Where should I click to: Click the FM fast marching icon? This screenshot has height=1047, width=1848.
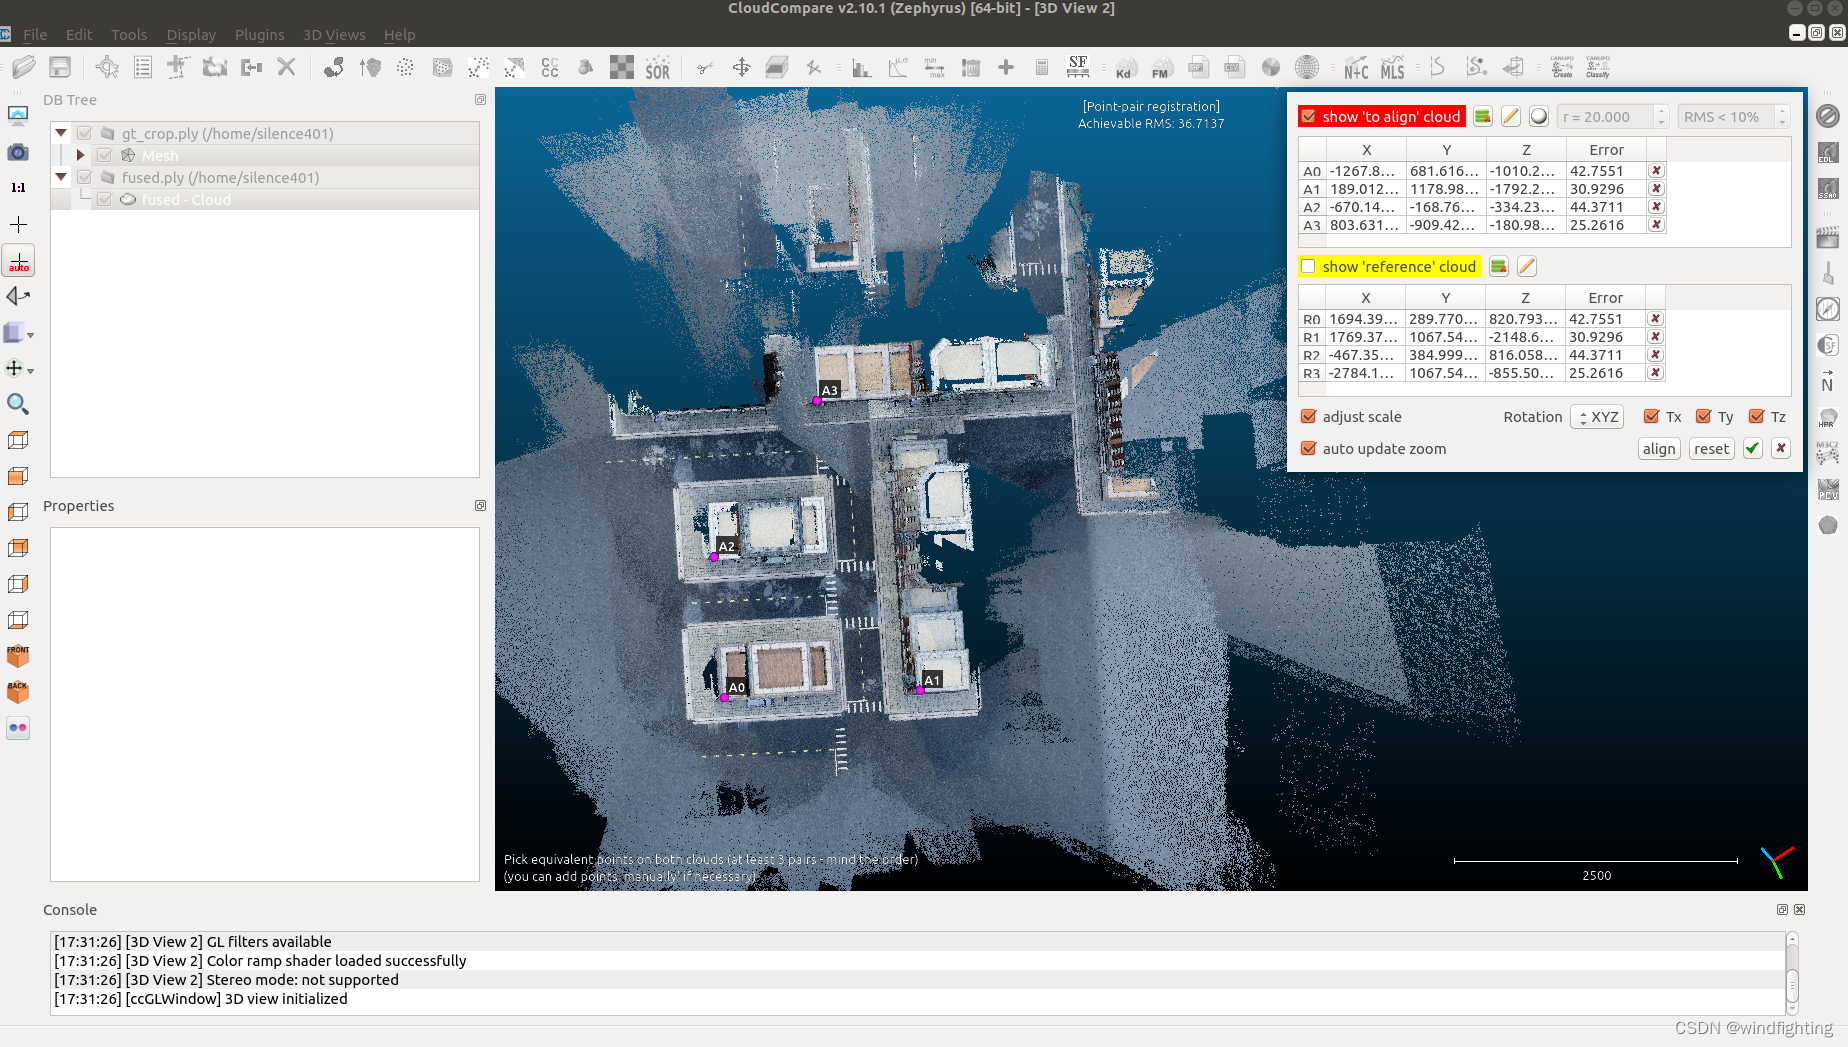pyautogui.click(x=1161, y=68)
